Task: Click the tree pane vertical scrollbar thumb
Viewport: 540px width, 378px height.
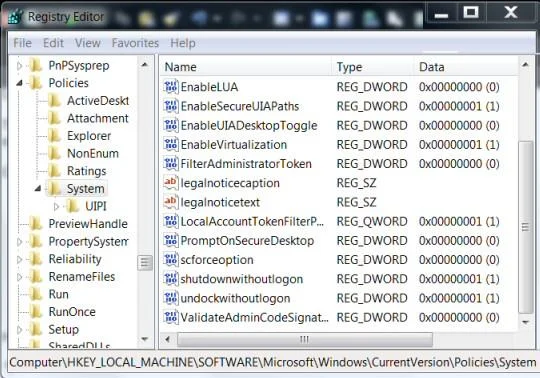Action: coord(145,263)
